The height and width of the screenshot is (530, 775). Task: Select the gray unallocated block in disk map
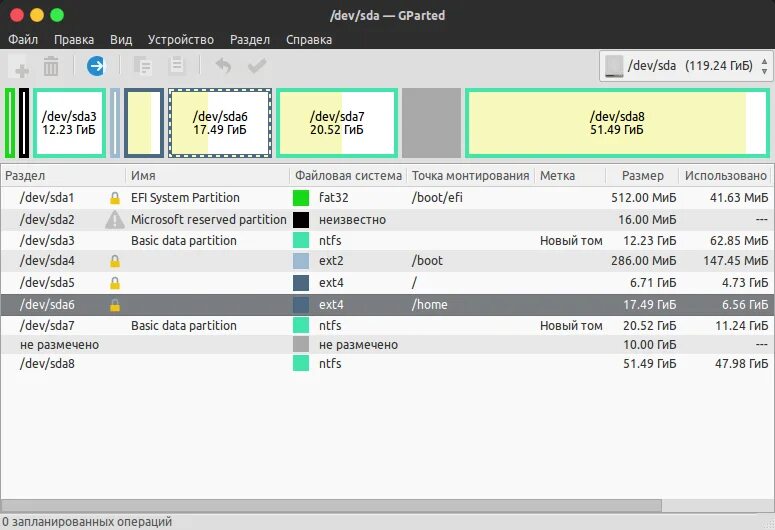pyautogui.click(x=431, y=123)
